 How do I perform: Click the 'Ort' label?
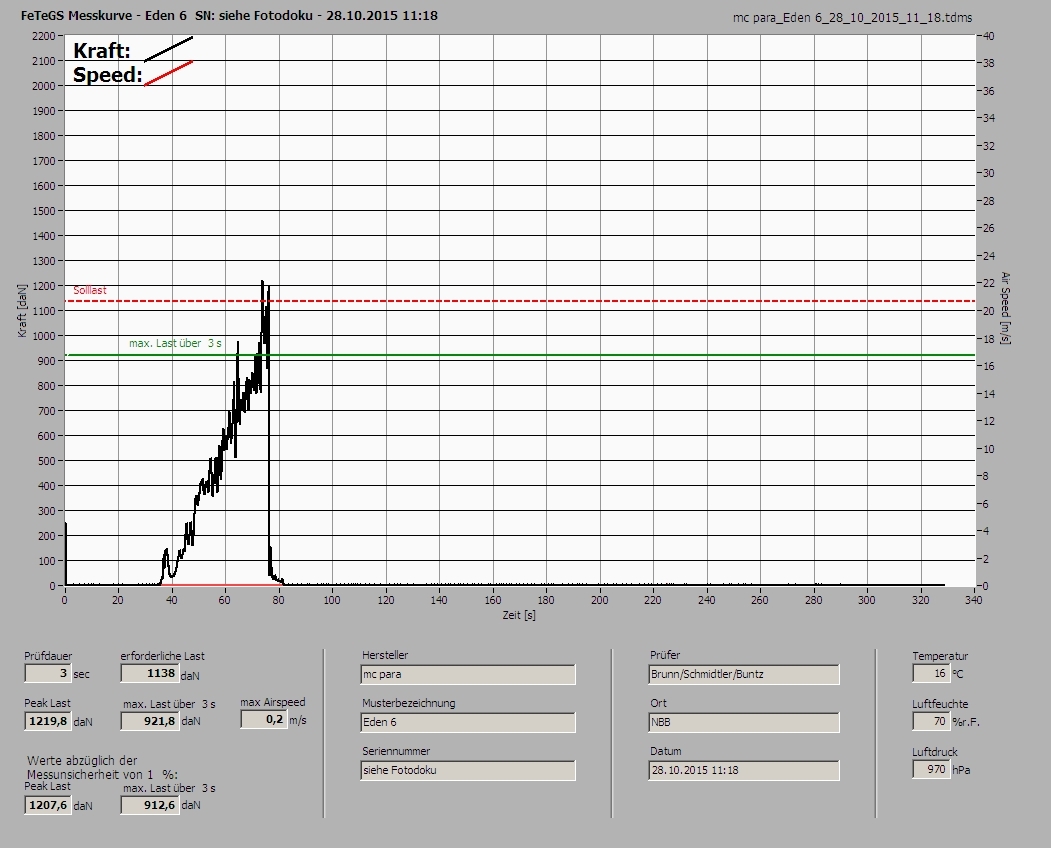tap(658, 703)
